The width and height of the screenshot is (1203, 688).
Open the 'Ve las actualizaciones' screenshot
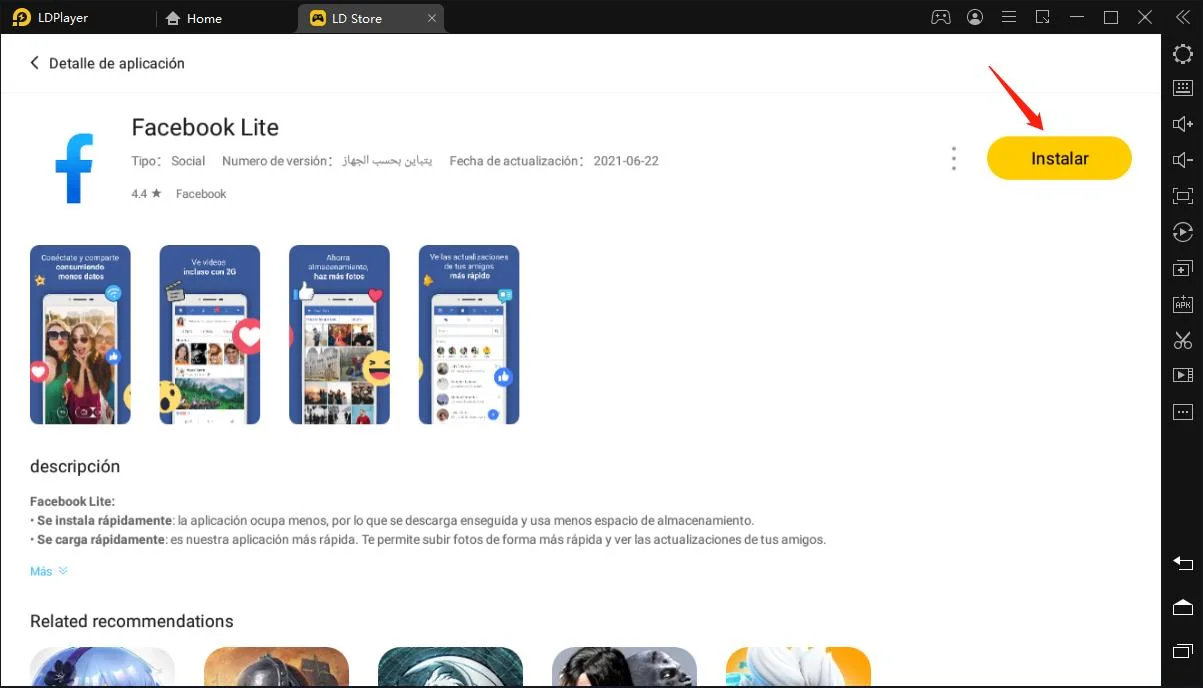click(x=469, y=334)
